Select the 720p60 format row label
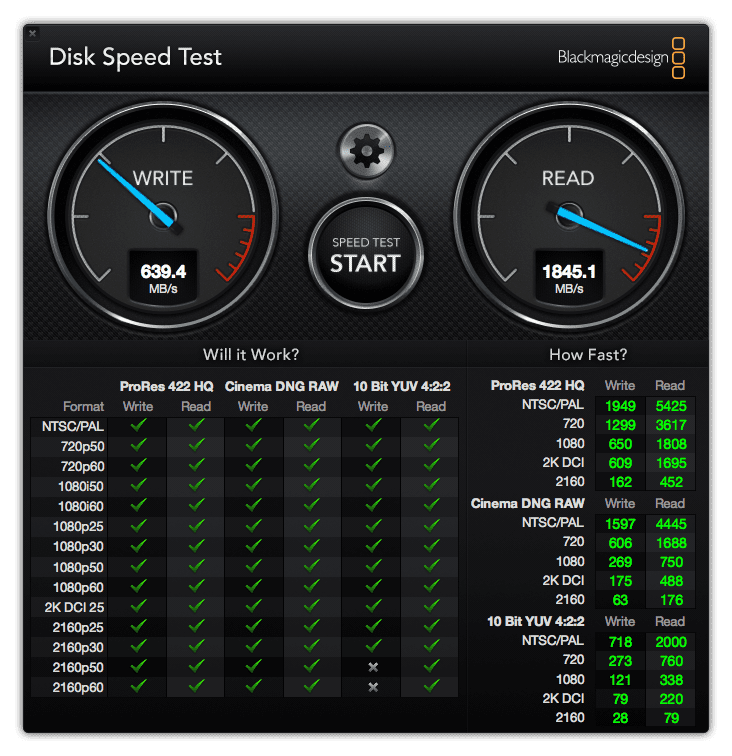Image resolution: width=732 pixels, height=756 pixels. click(x=82, y=467)
